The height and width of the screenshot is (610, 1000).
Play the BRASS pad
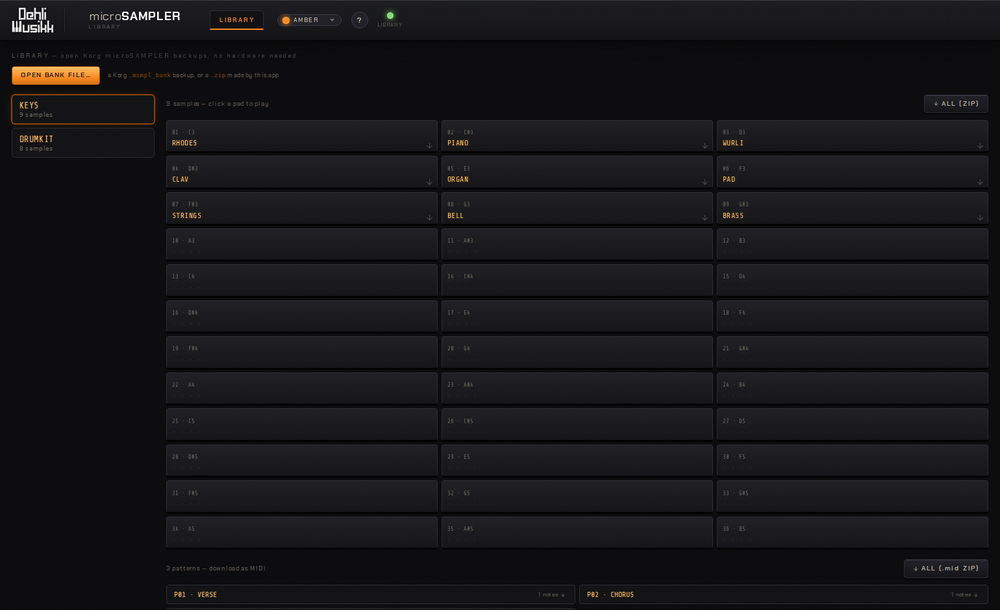point(853,209)
